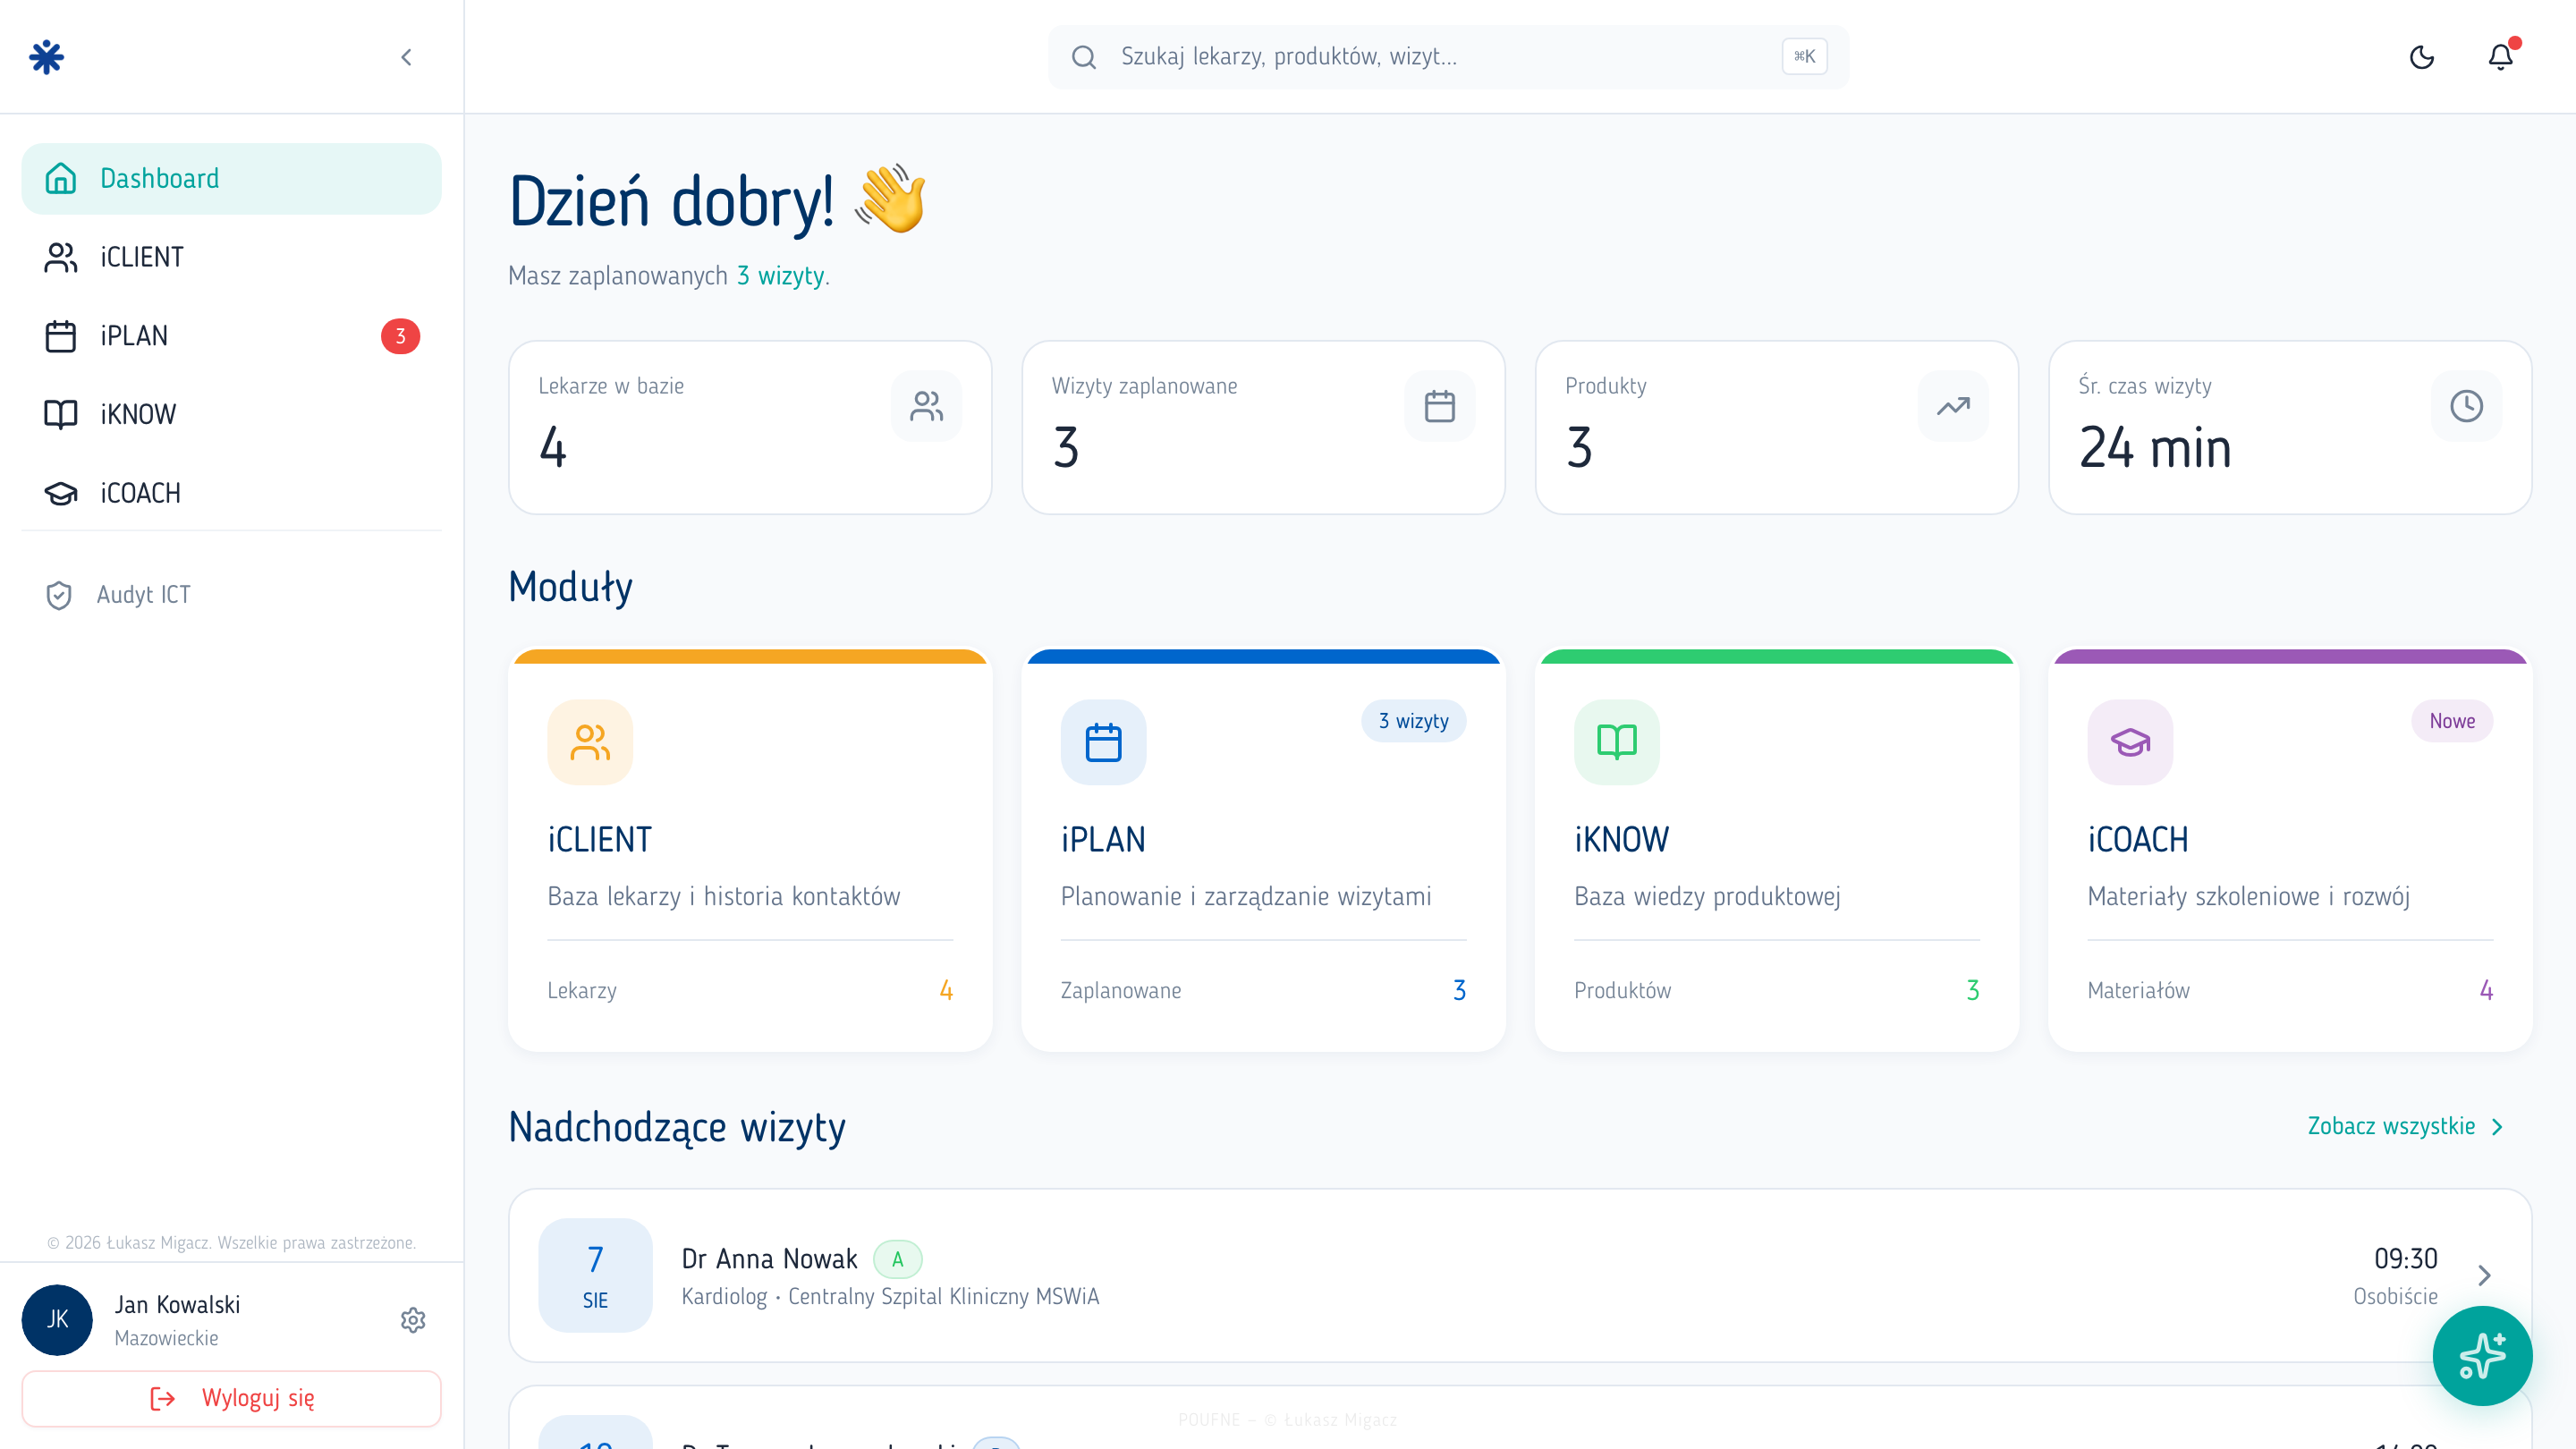2576x1449 pixels.
Task: Click the red iPLAN notification badge
Action: tap(400, 336)
